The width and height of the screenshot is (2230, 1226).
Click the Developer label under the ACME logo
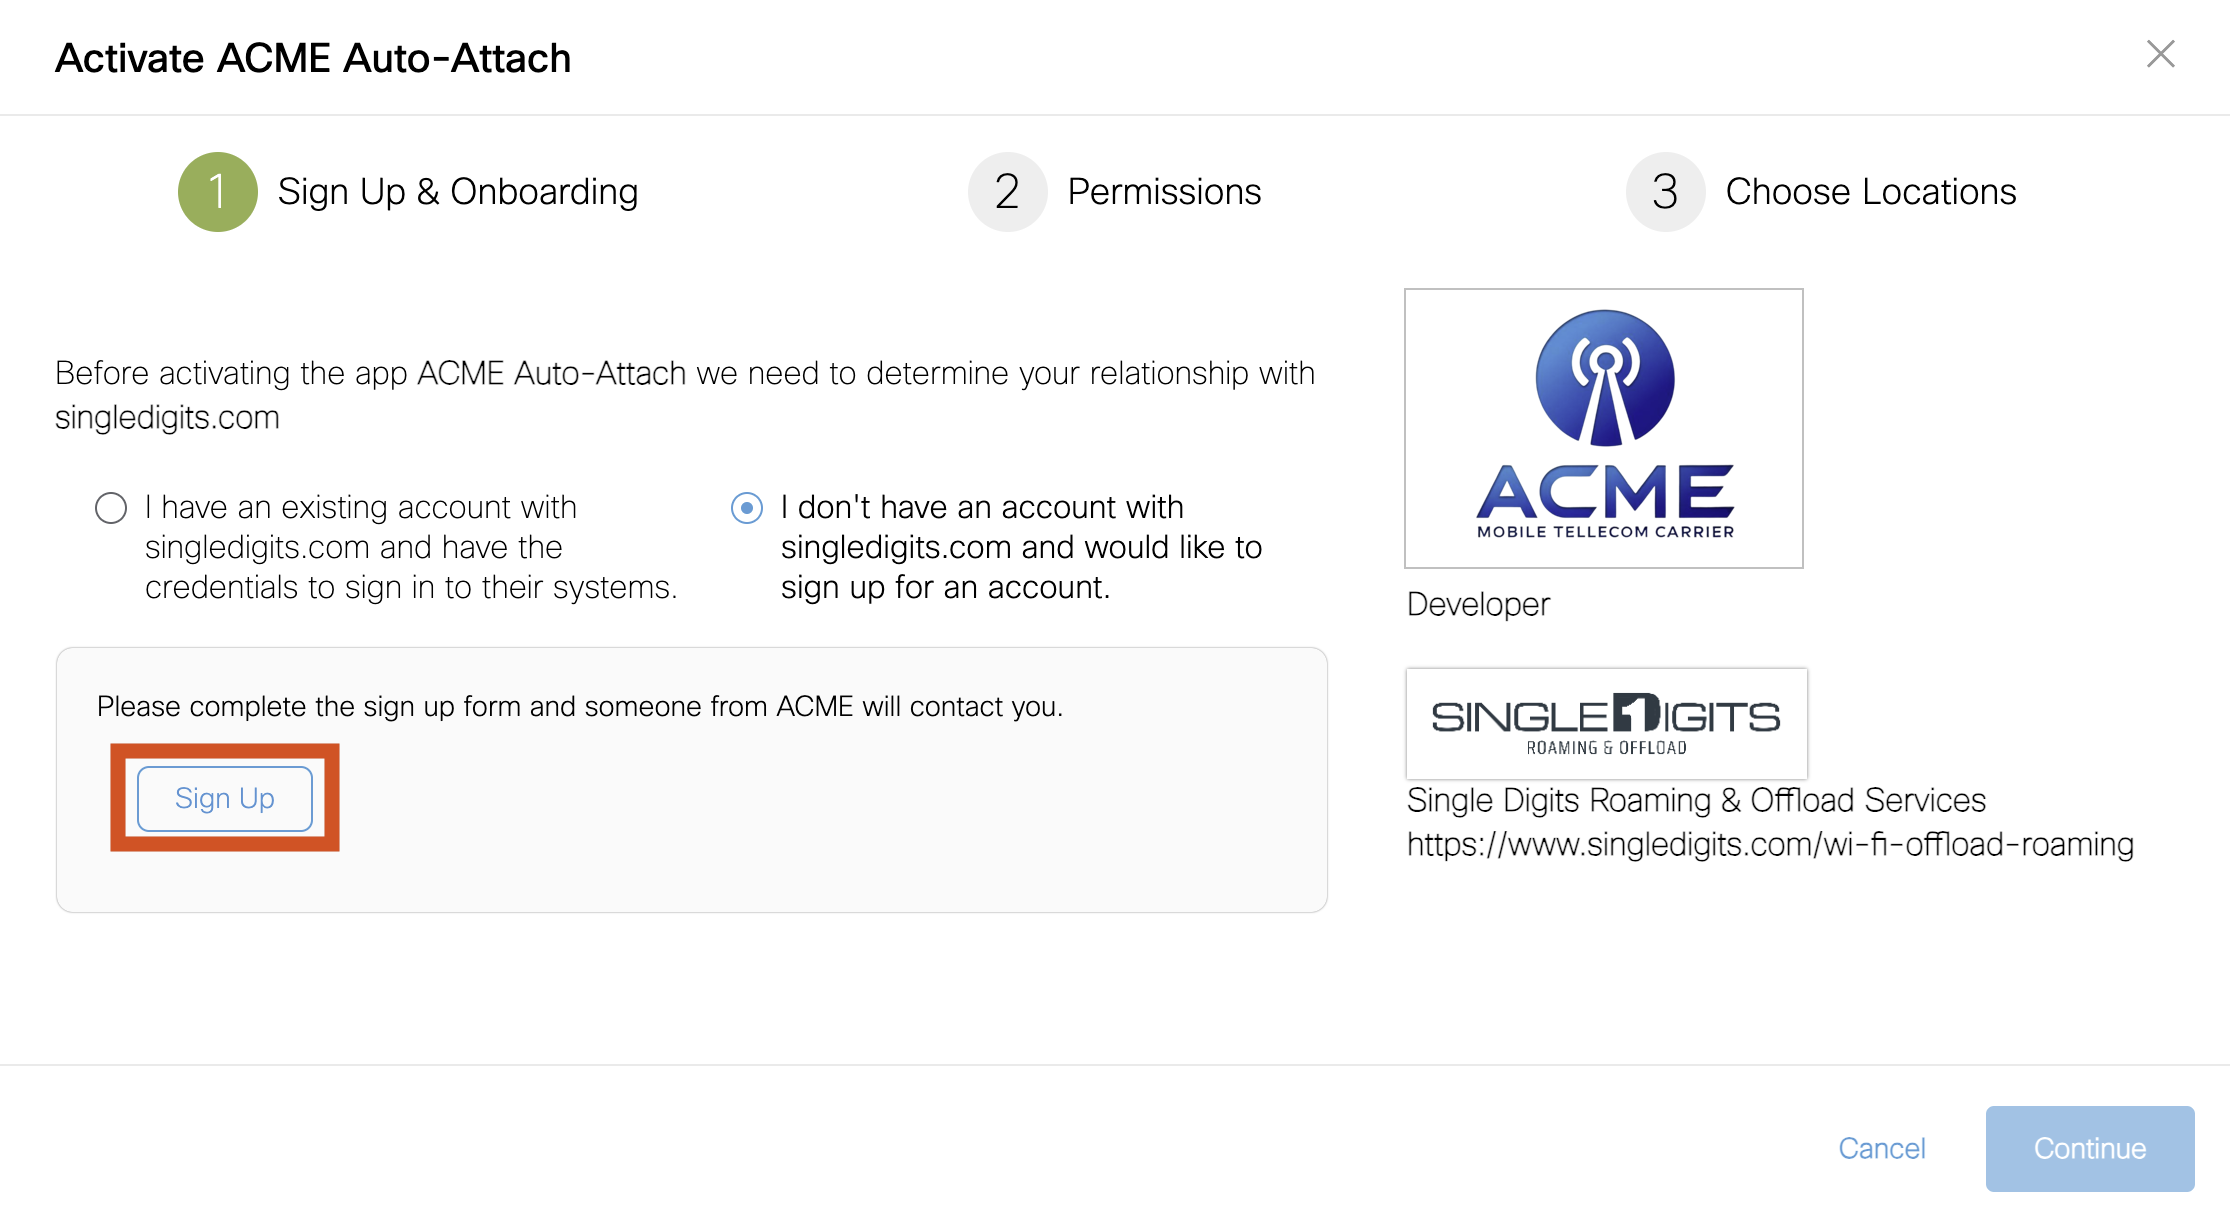tap(1478, 604)
